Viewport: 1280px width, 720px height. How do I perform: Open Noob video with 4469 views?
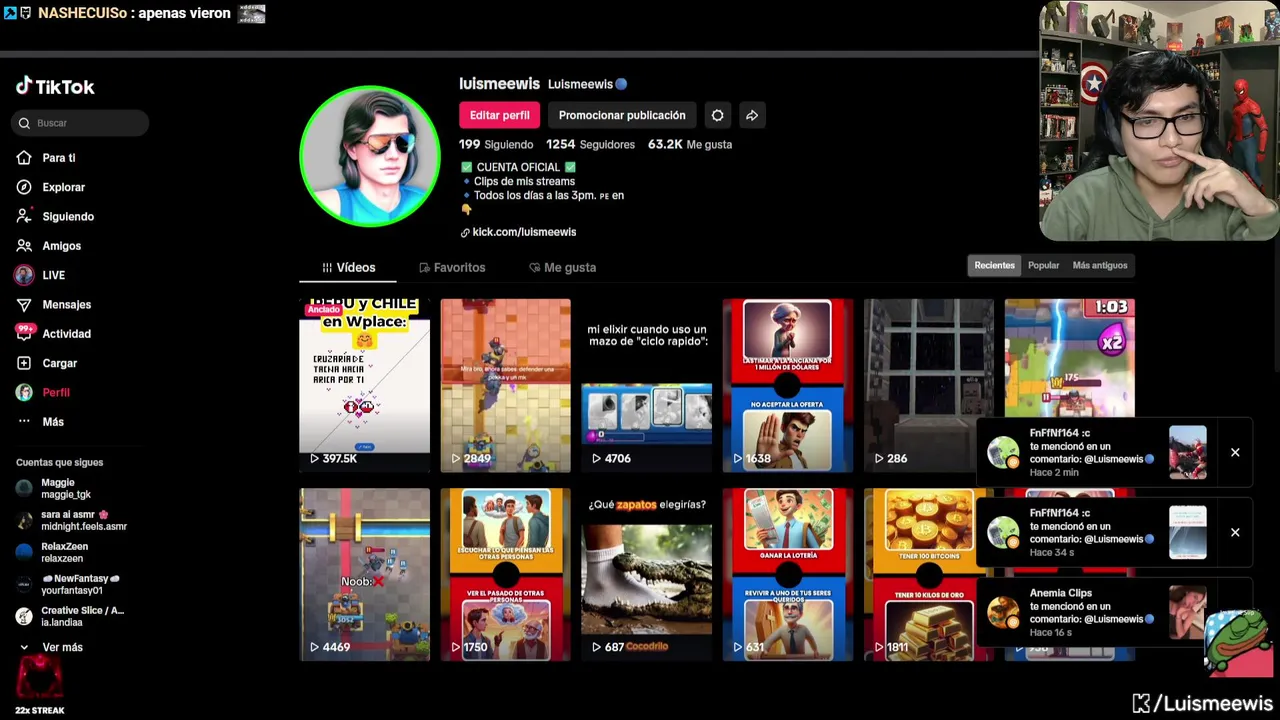pyautogui.click(x=364, y=574)
